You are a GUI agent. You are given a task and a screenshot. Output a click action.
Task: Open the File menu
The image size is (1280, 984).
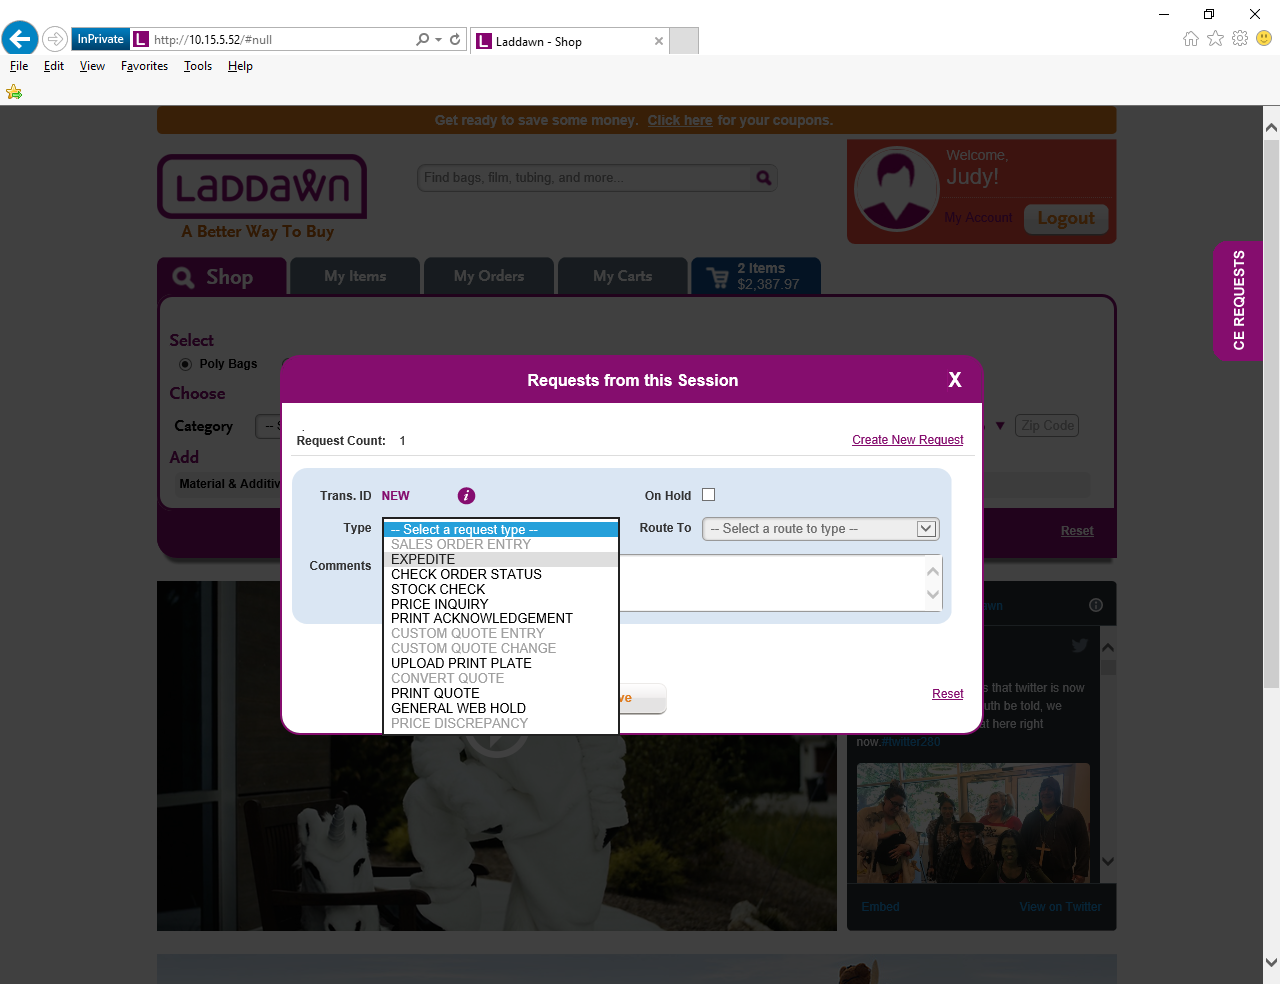coord(19,66)
